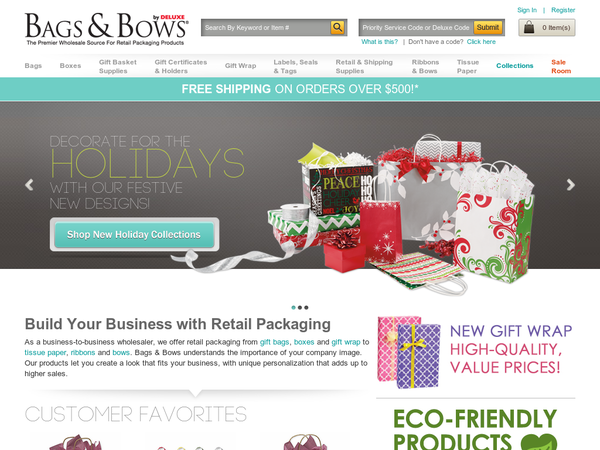
Task: Select the third carousel dot
Action: [x=306, y=307]
